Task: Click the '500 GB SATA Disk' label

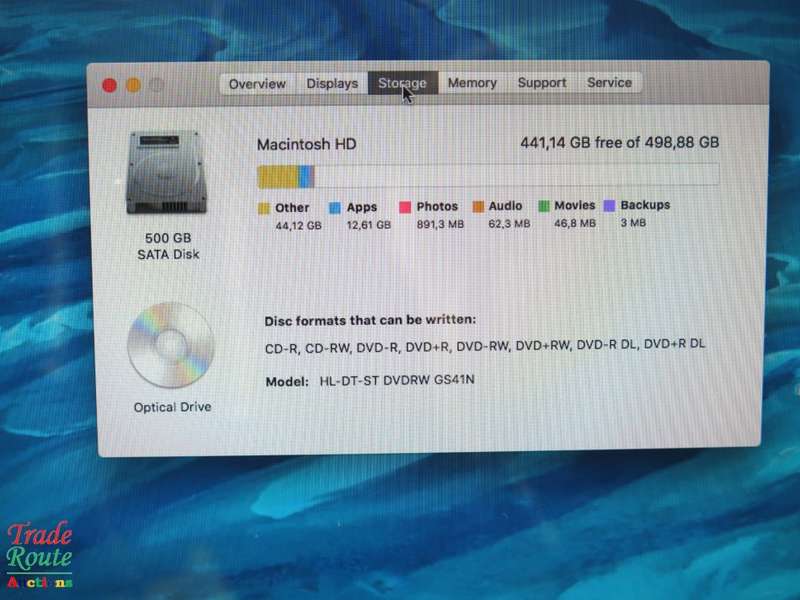Action: (x=168, y=246)
